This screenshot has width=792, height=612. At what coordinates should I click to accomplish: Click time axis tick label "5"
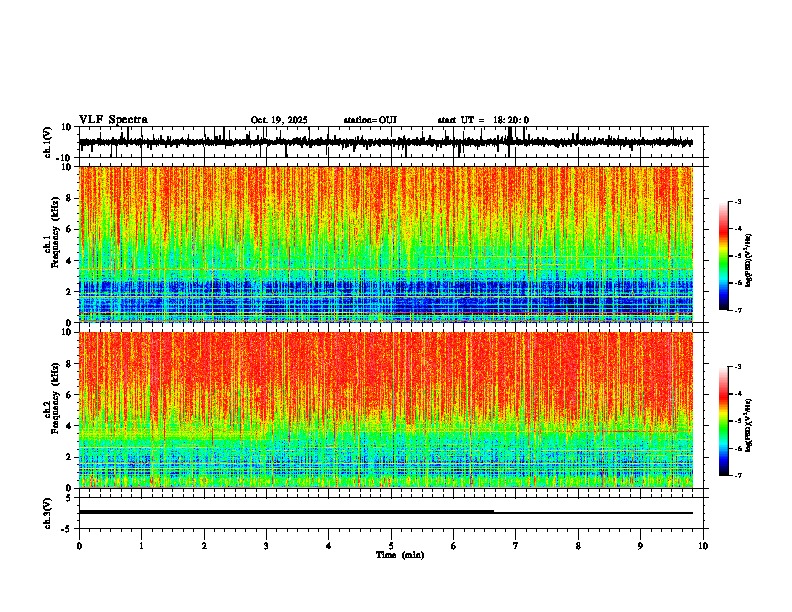point(391,546)
